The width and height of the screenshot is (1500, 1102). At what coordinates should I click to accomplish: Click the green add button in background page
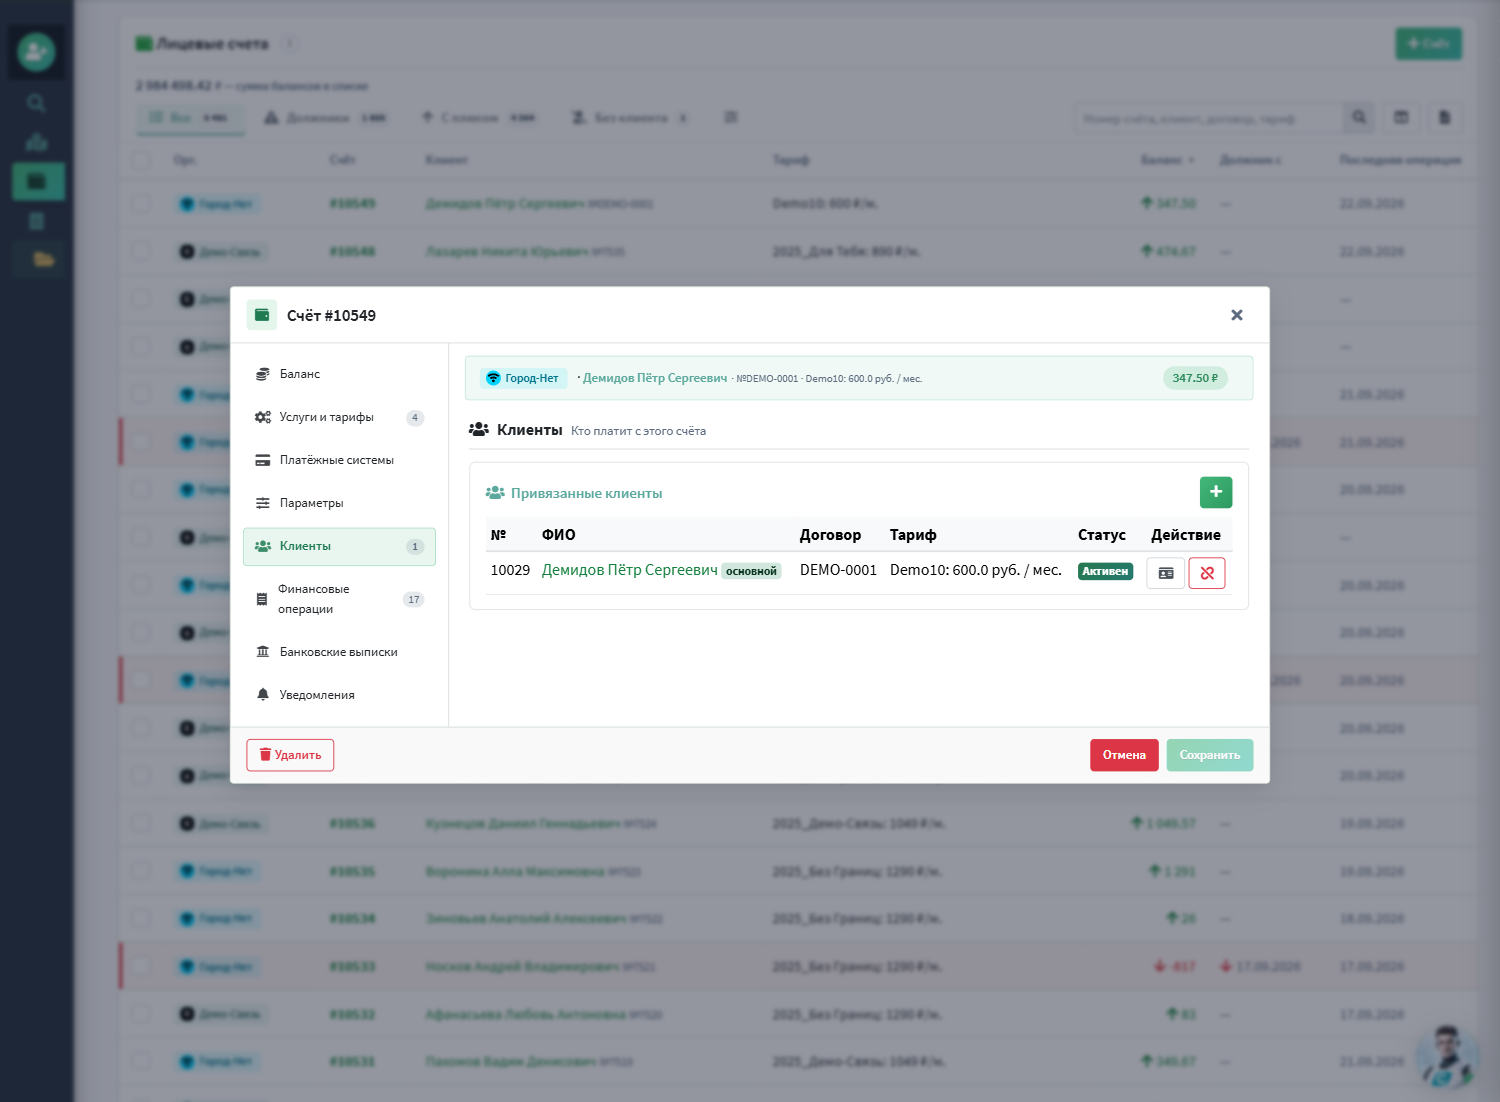pyautogui.click(x=1429, y=43)
